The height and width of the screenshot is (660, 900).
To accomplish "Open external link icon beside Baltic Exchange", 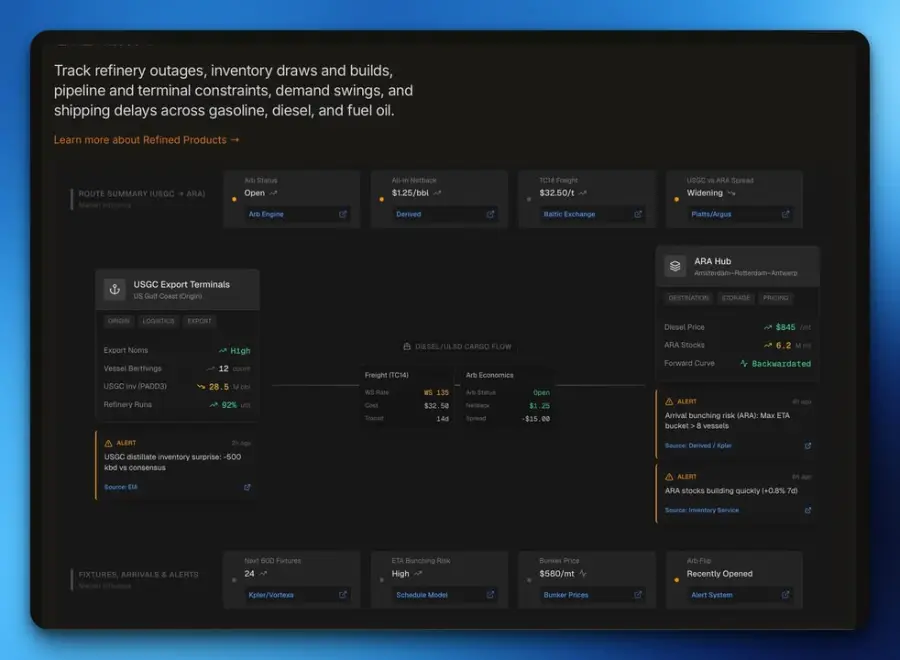I will pyautogui.click(x=638, y=214).
